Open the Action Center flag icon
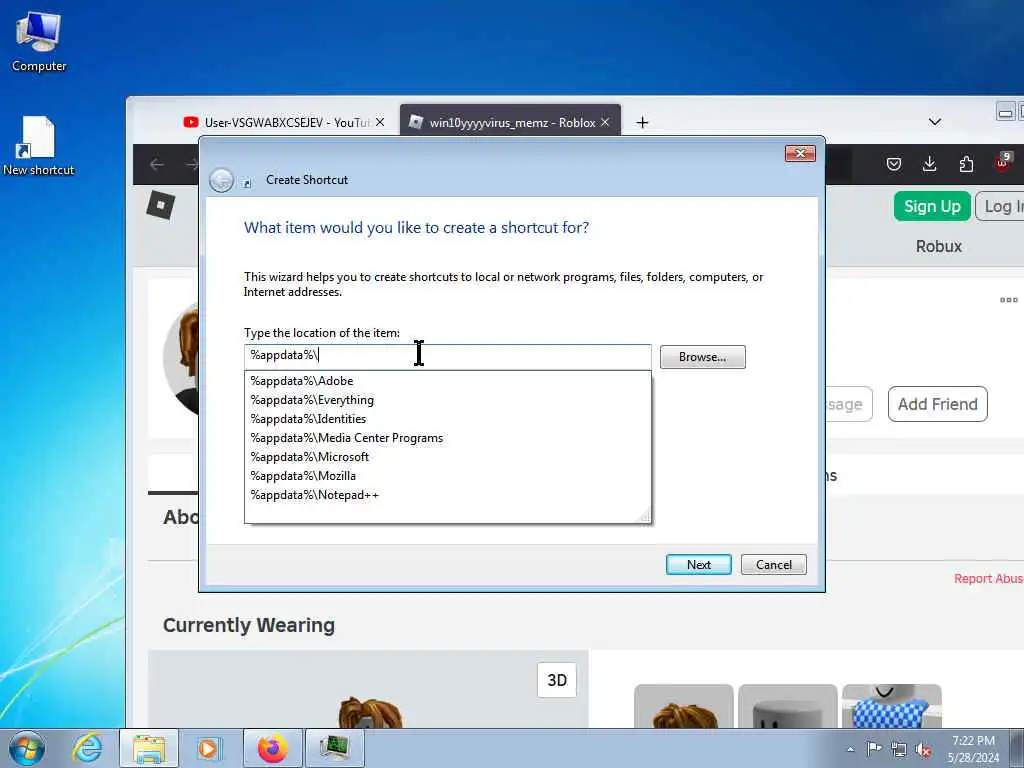1024x768 pixels. [873, 749]
